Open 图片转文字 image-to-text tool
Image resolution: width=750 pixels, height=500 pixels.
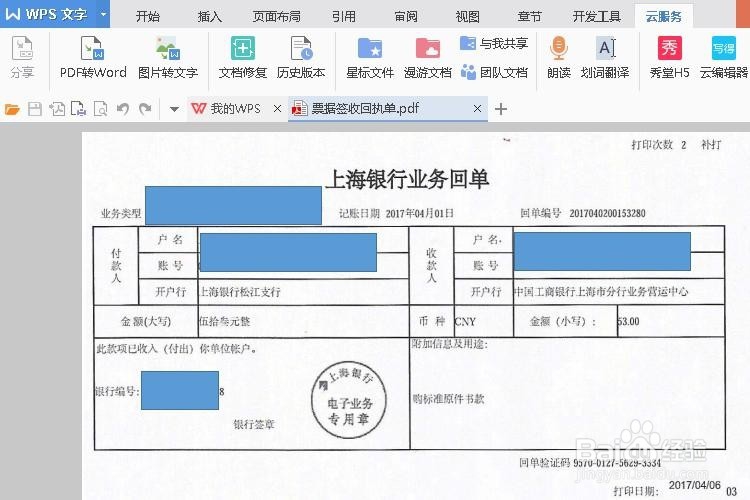[x=168, y=56]
